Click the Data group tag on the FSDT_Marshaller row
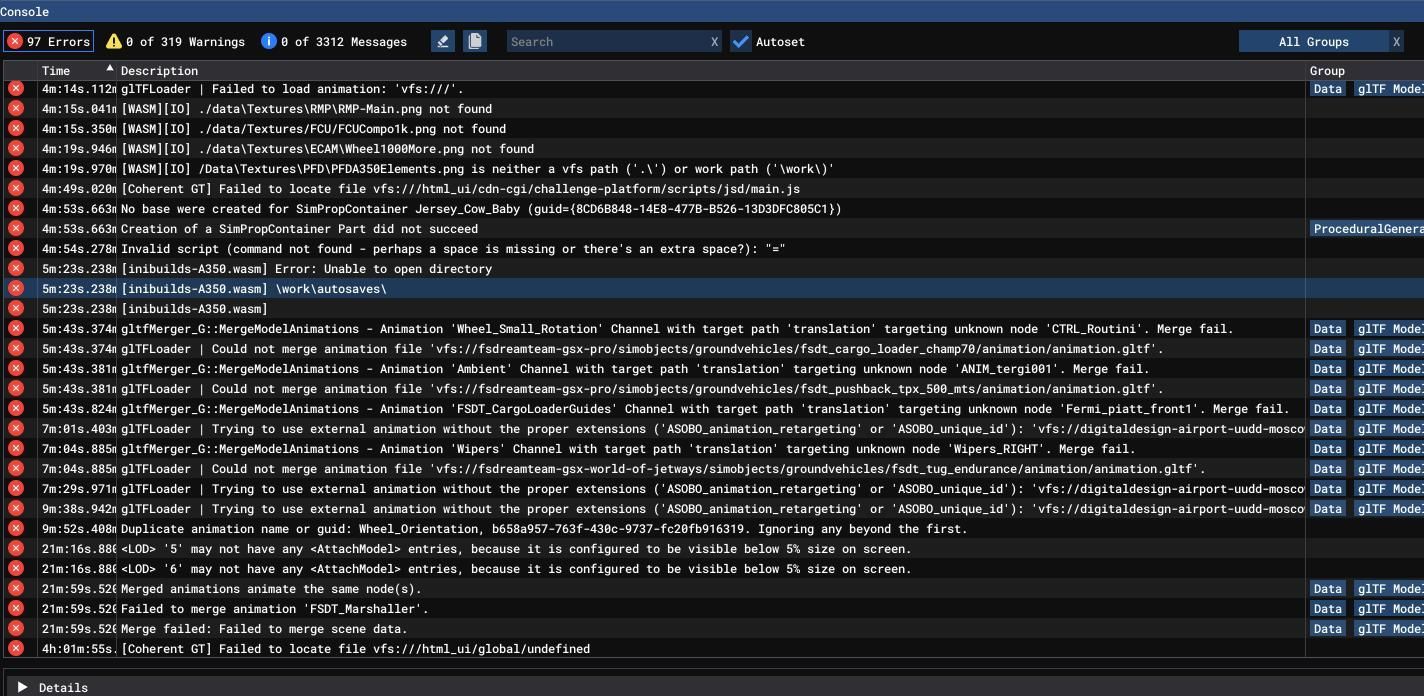Screen dimensions: 1424x696 1327,609
